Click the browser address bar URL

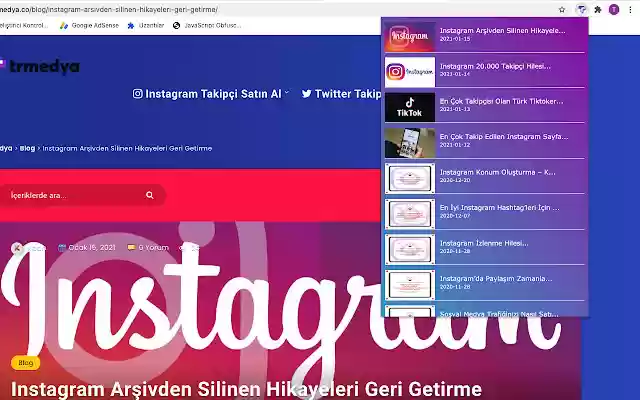[109, 9]
